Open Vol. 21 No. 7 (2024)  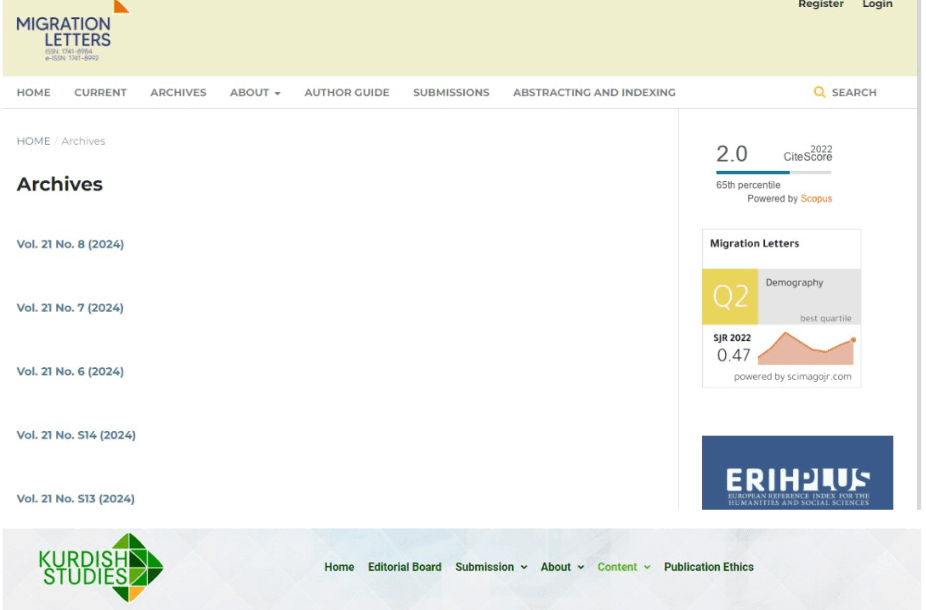70,308
